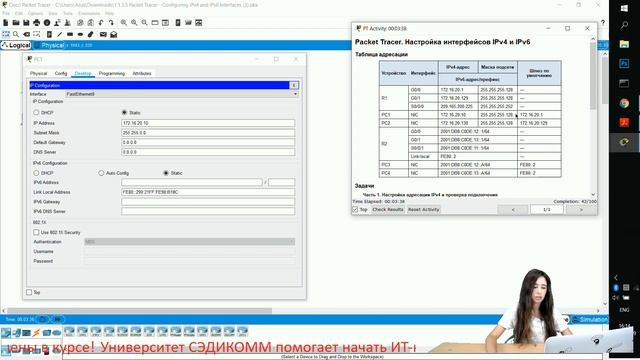640x360 pixels.
Task: Select the IPv6 Auto Config radio button
Action: (x=101, y=173)
